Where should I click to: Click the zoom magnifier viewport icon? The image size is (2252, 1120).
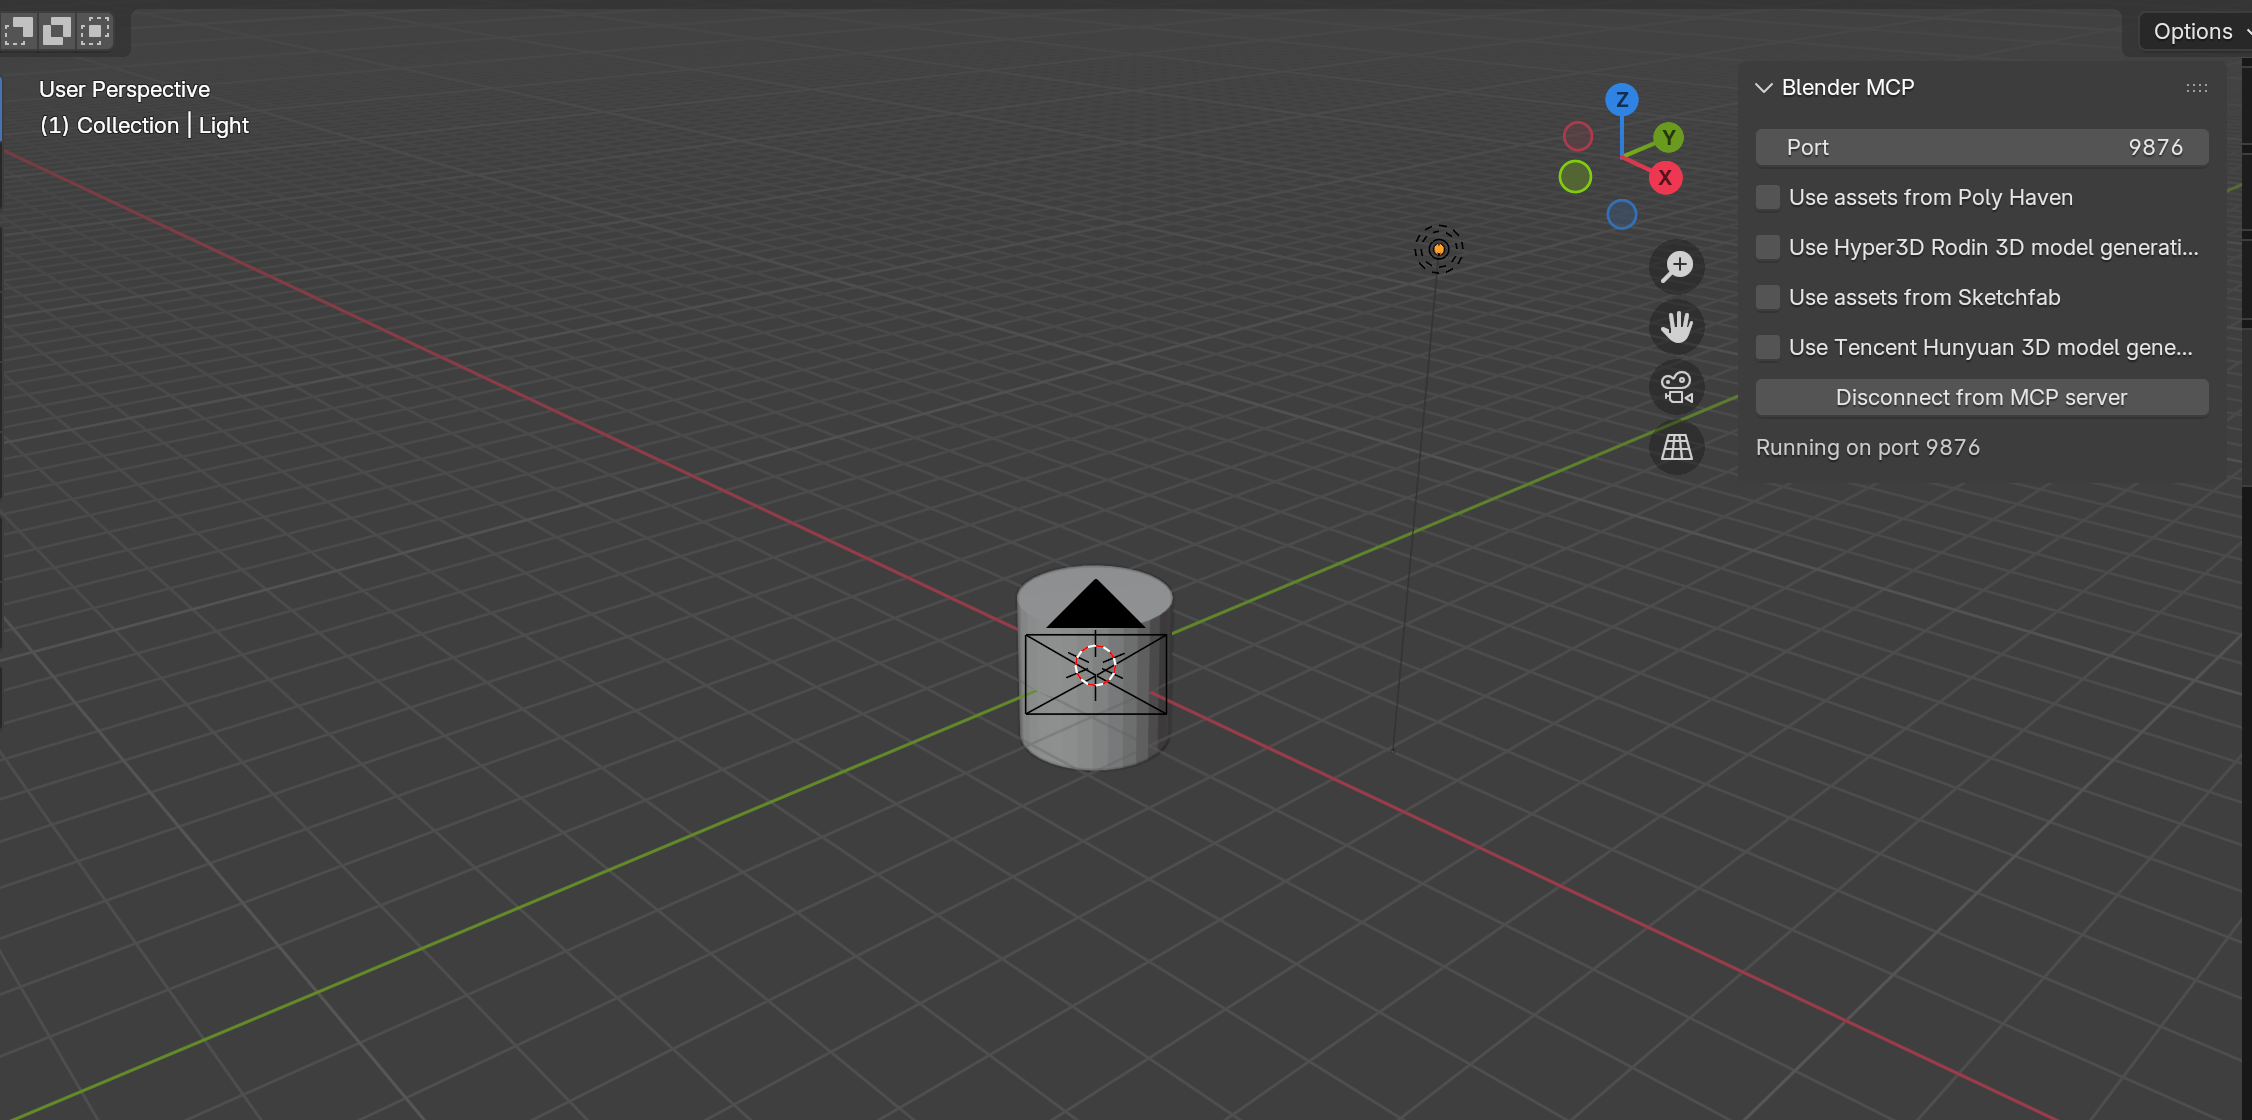(1677, 267)
